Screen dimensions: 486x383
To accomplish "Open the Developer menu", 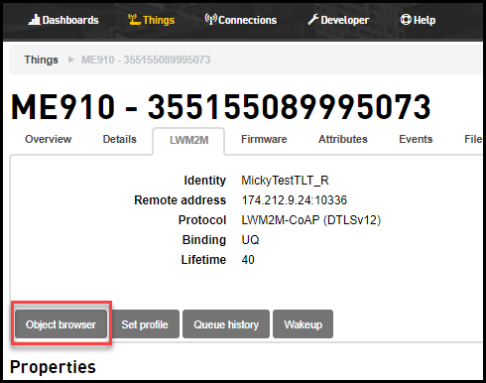I will [338, 20].
